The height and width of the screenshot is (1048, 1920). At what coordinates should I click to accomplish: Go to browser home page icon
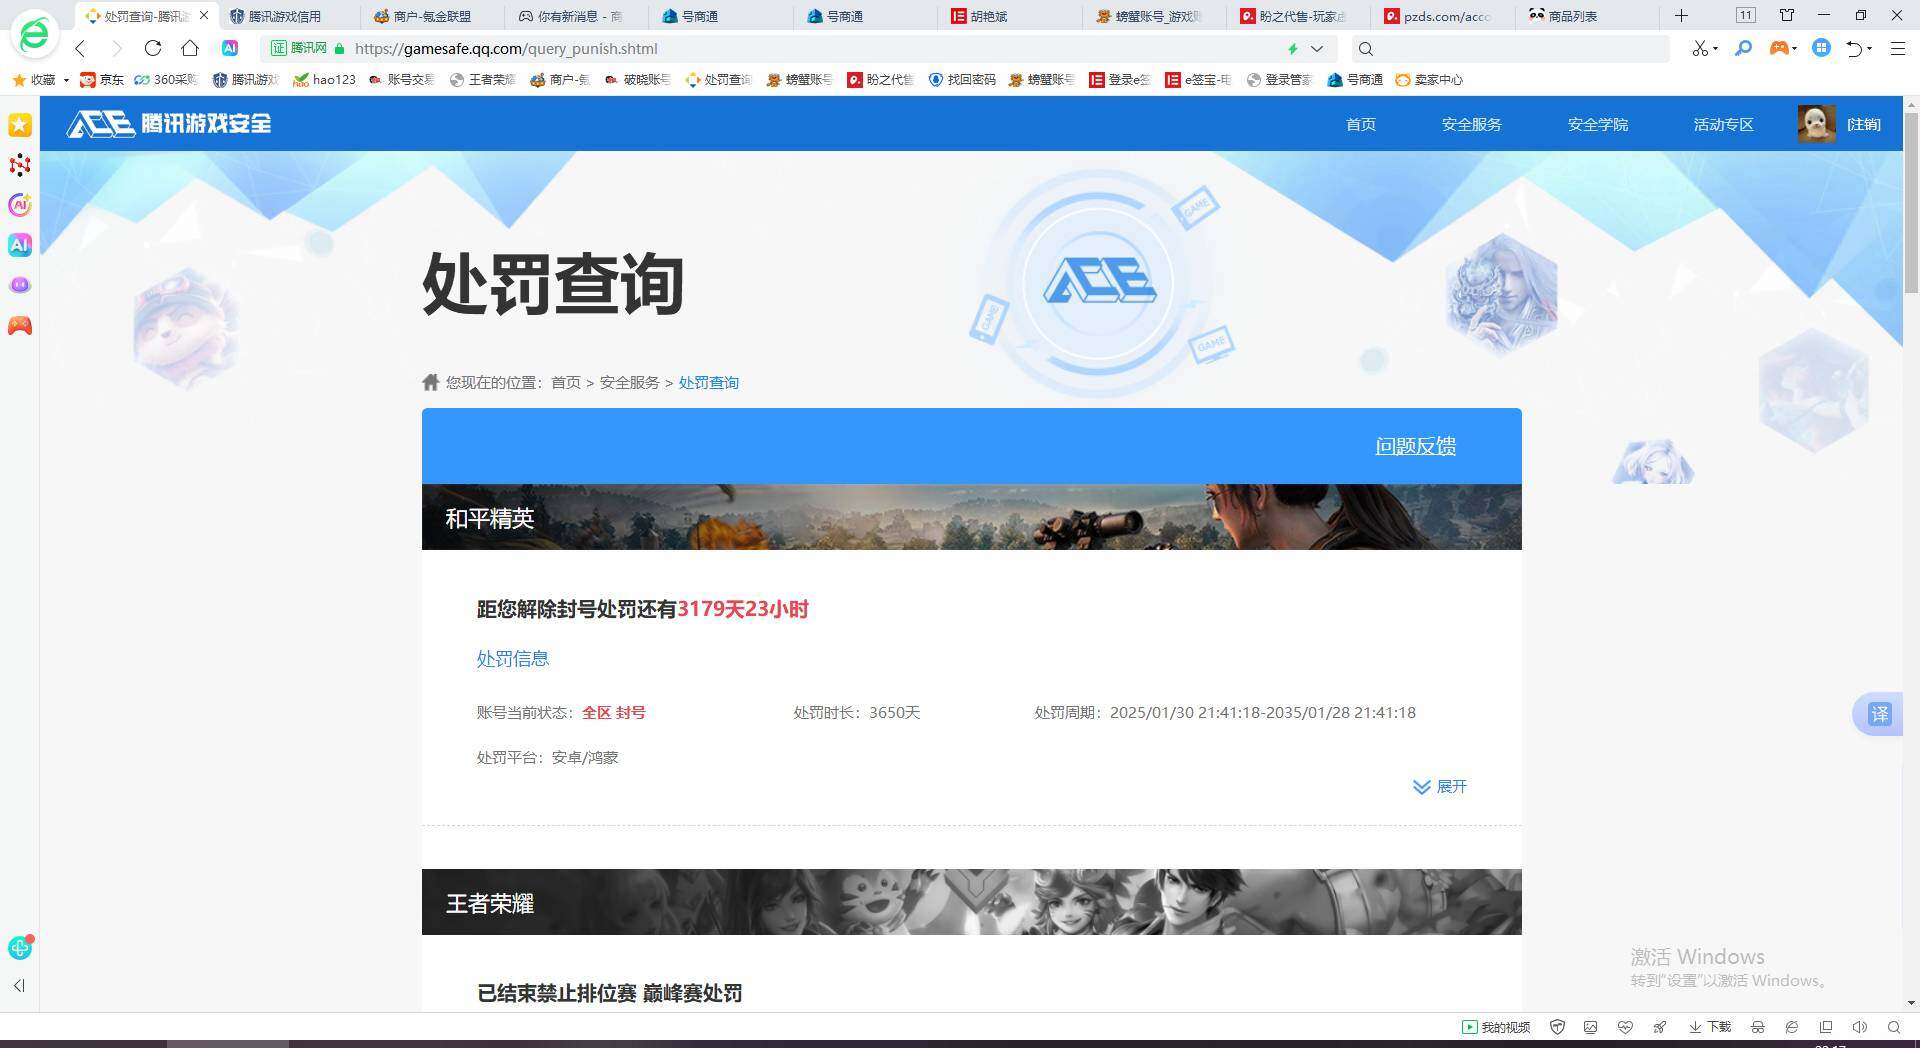pyautogui.click(x=190, y=48)
